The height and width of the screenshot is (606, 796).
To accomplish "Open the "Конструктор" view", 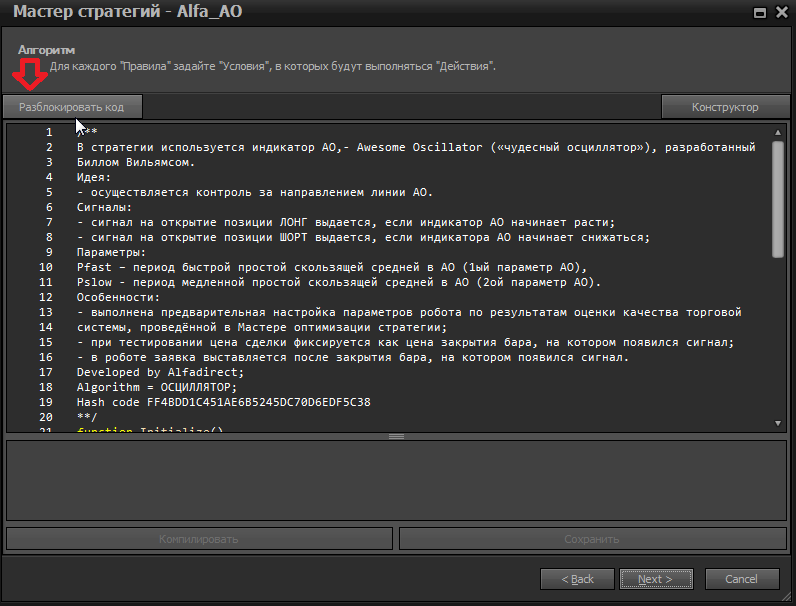I will tap(725, 107).
